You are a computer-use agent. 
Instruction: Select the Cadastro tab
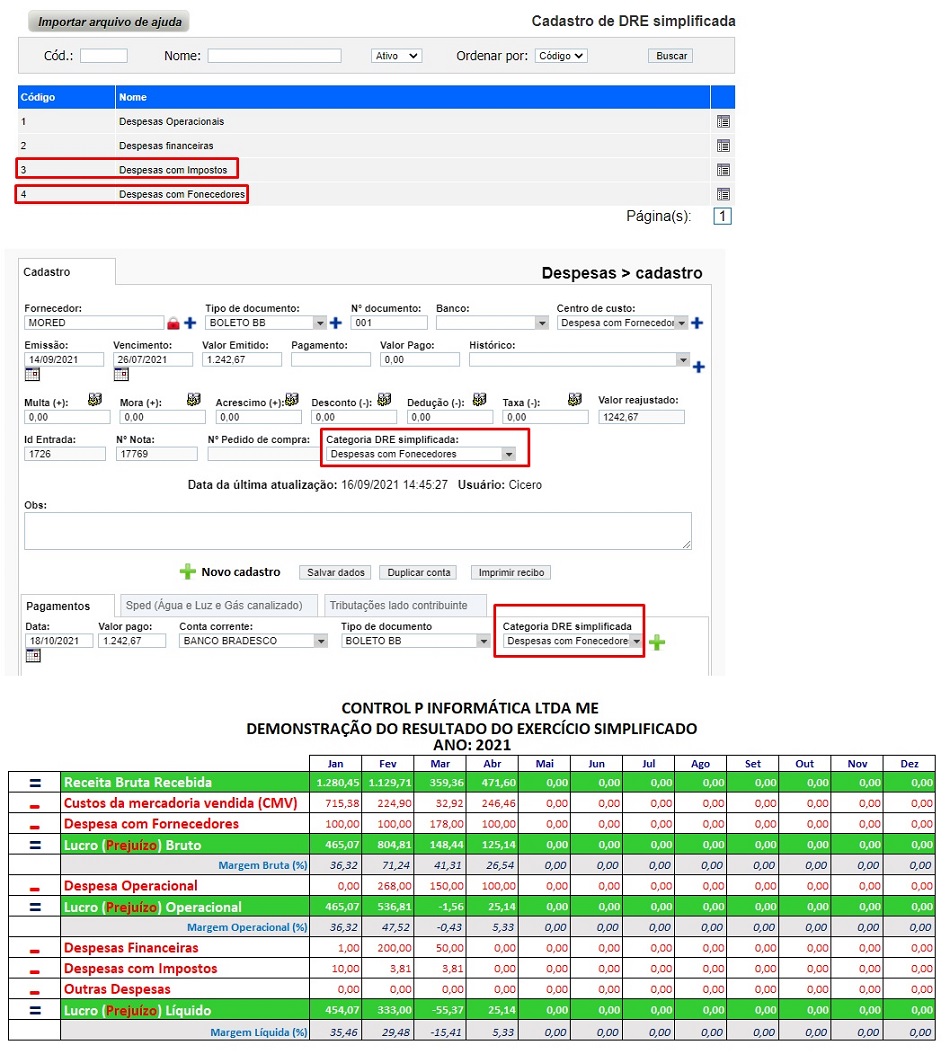click(67, 272)
